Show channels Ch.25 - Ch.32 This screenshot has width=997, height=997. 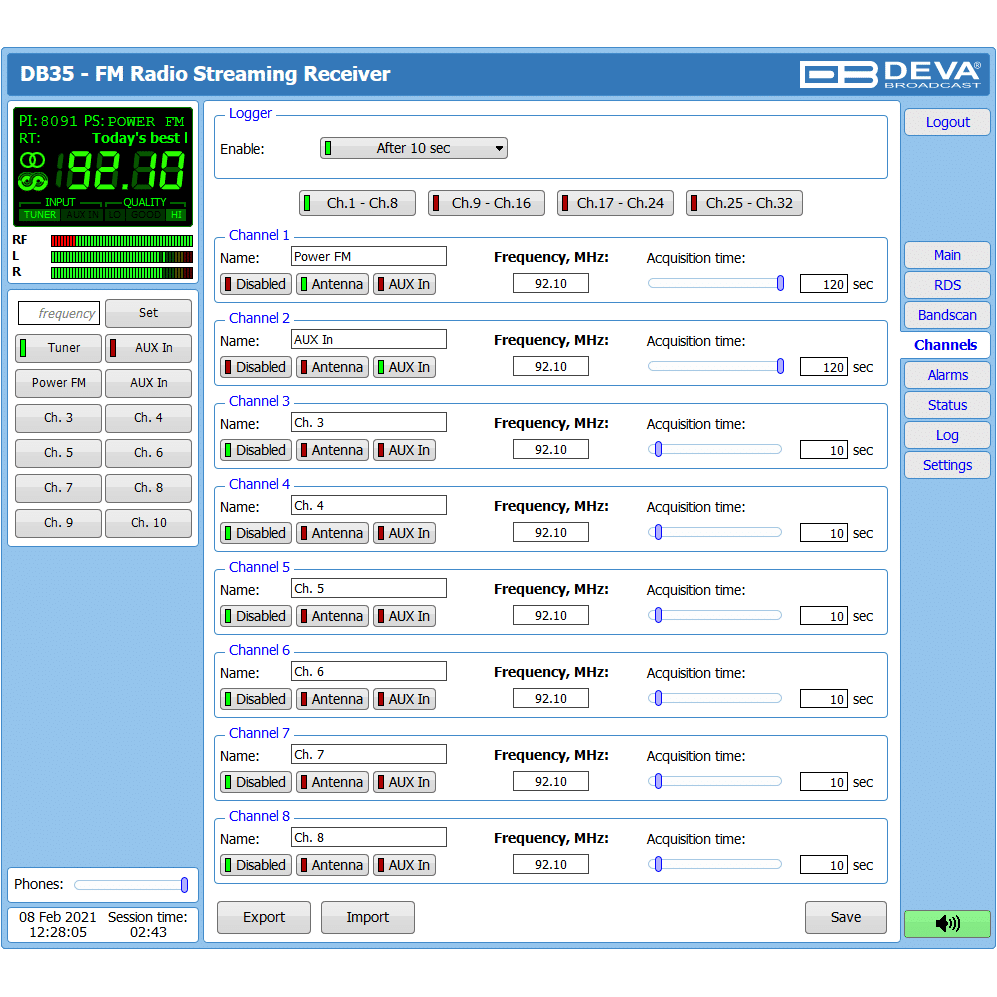point(744,203)
